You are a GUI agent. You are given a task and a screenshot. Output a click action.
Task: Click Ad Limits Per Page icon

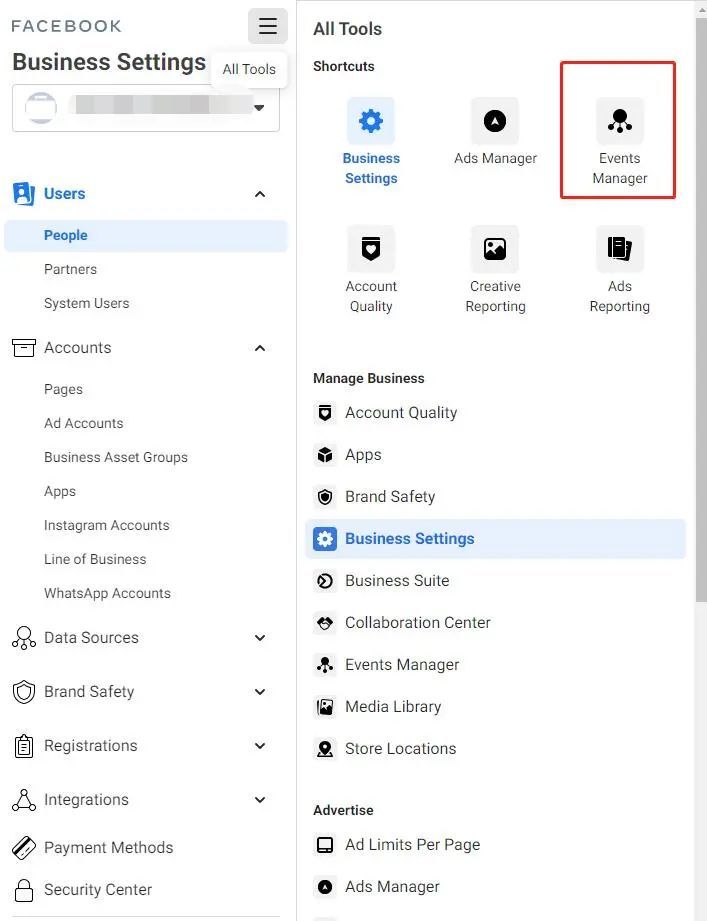(x=325, y=845)
